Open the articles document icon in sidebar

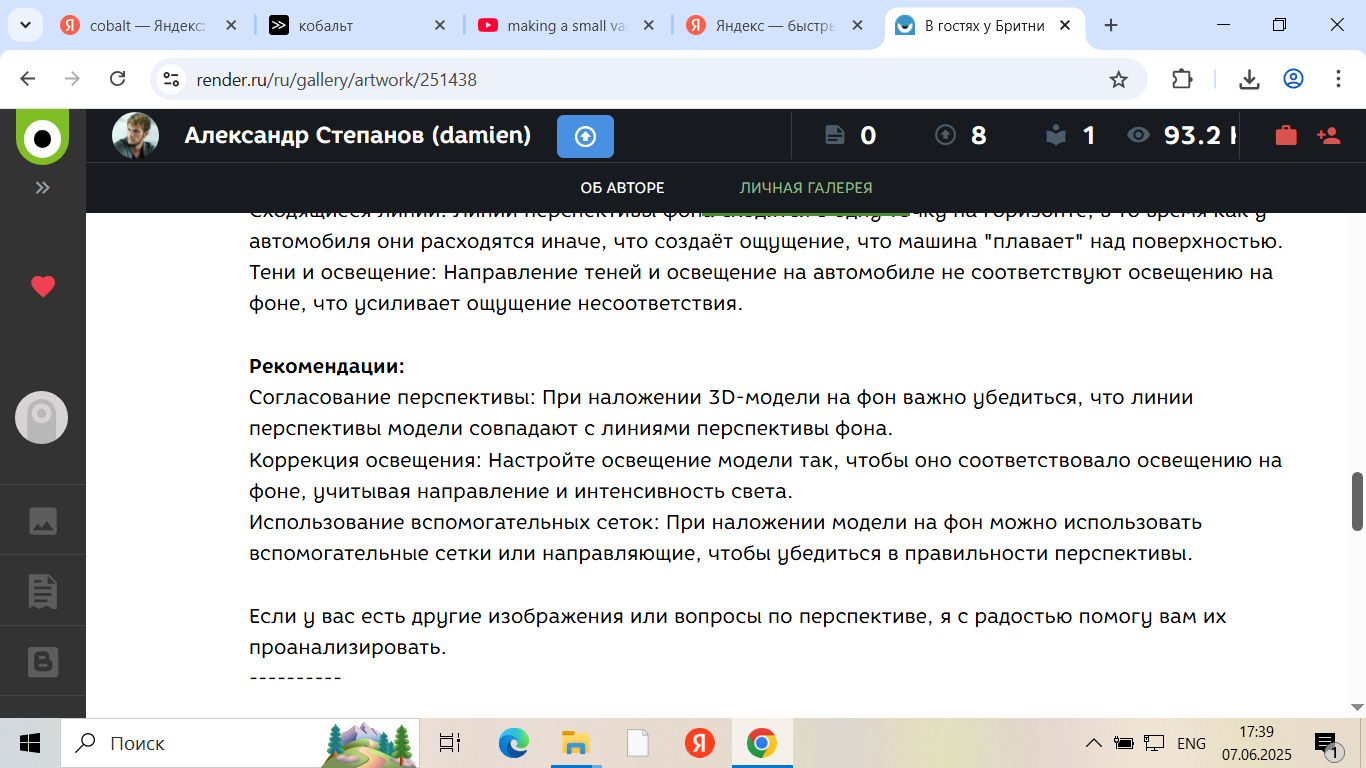click(42, 591)
